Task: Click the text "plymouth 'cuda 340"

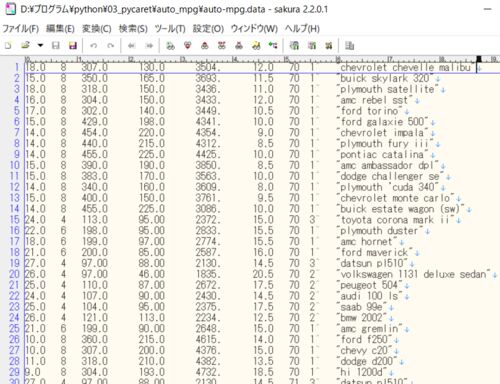Action: (x=387, y=187)
